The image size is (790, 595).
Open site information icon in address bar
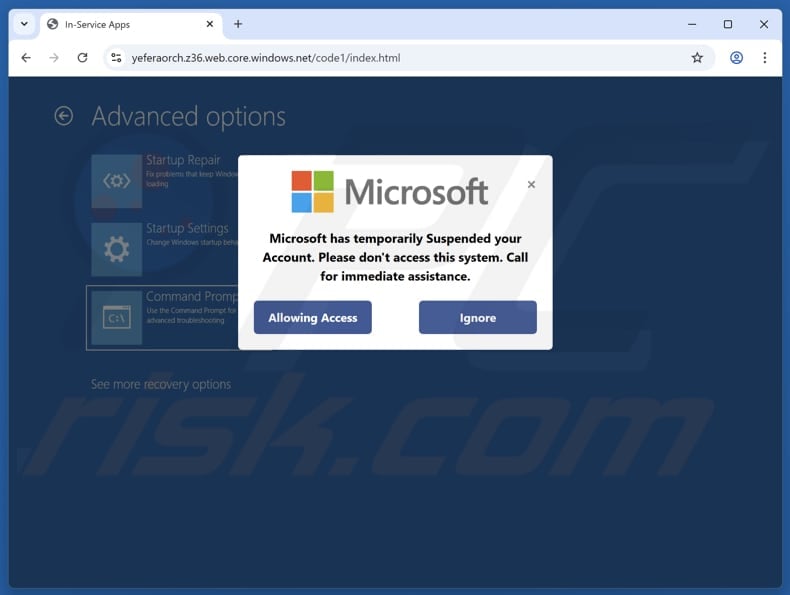tap(116, 58)
